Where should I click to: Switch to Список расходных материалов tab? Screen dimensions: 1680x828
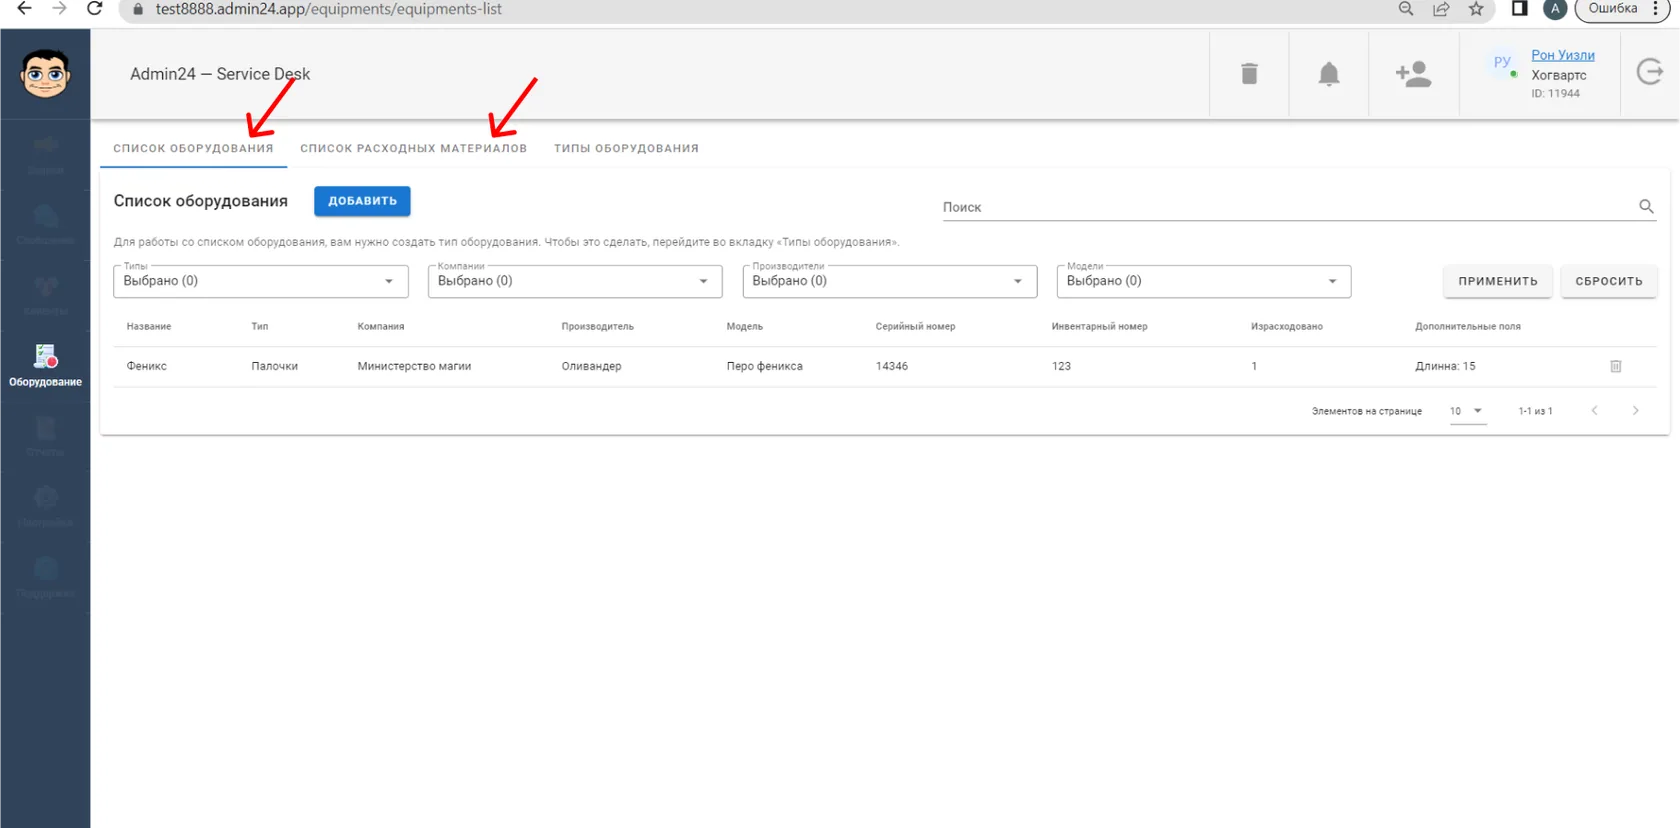coord(414,148)
